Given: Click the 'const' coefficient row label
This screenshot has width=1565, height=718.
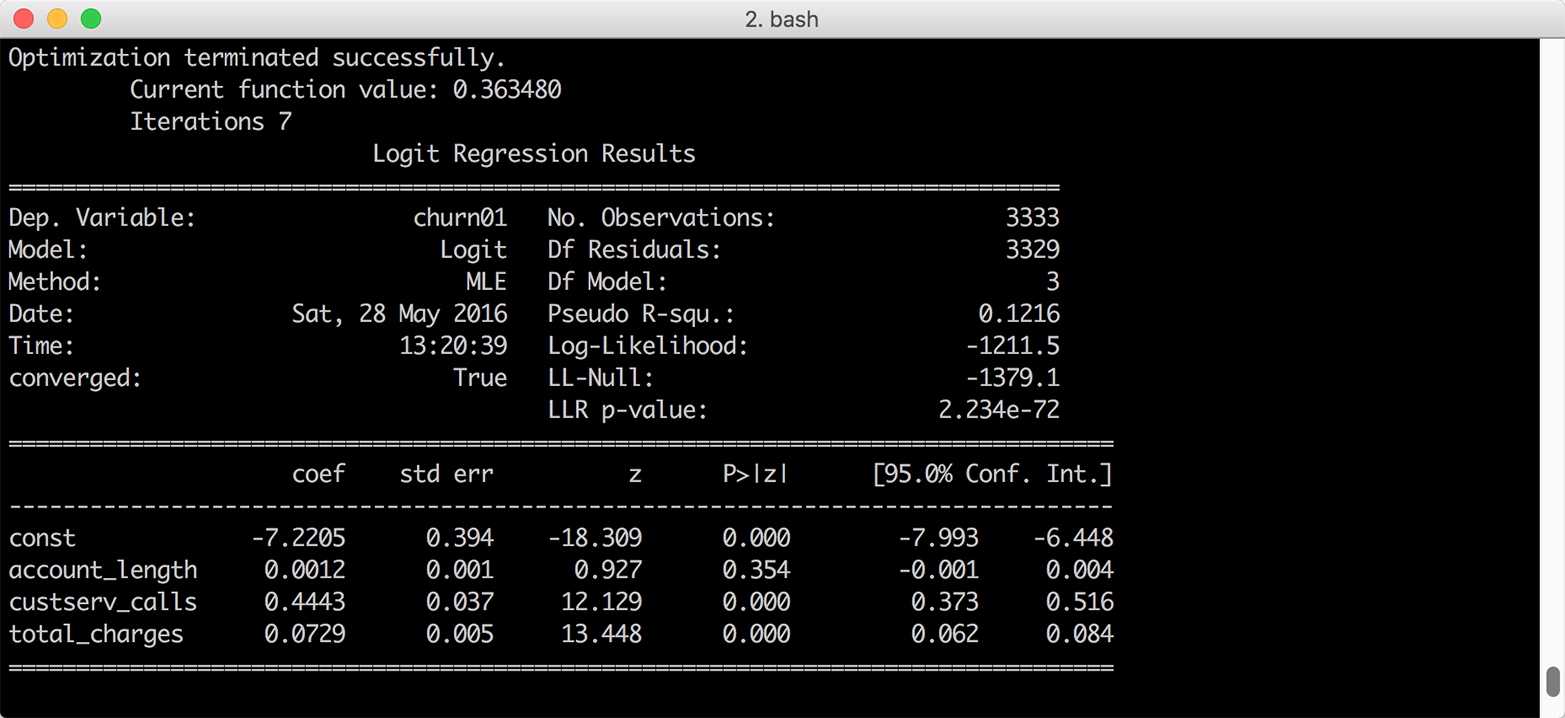Looking at the screenshot, I should click(x=43, y=537).
